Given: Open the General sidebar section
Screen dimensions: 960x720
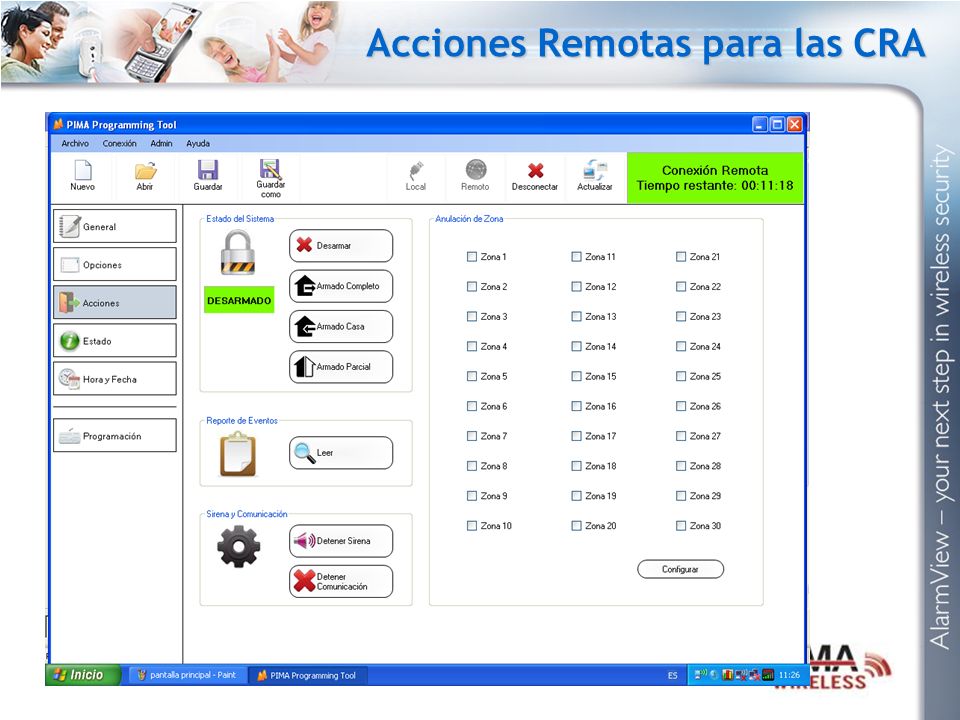Looking at the screenshot, I should pyautogui.click(x=114, y=227).
